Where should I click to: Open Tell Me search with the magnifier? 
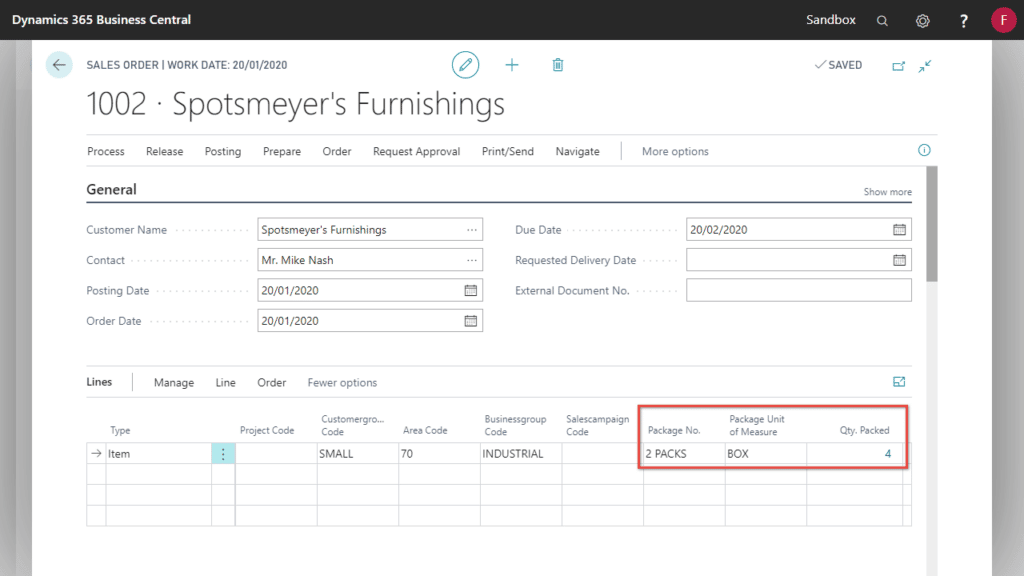tap(882, 19)
